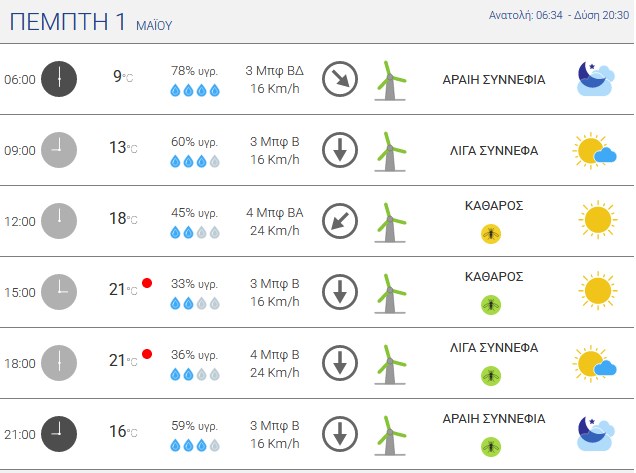Click the wind turbine icon in 18:00 row
The height and width of the screenshot is (473, 636).
(390, 364)
